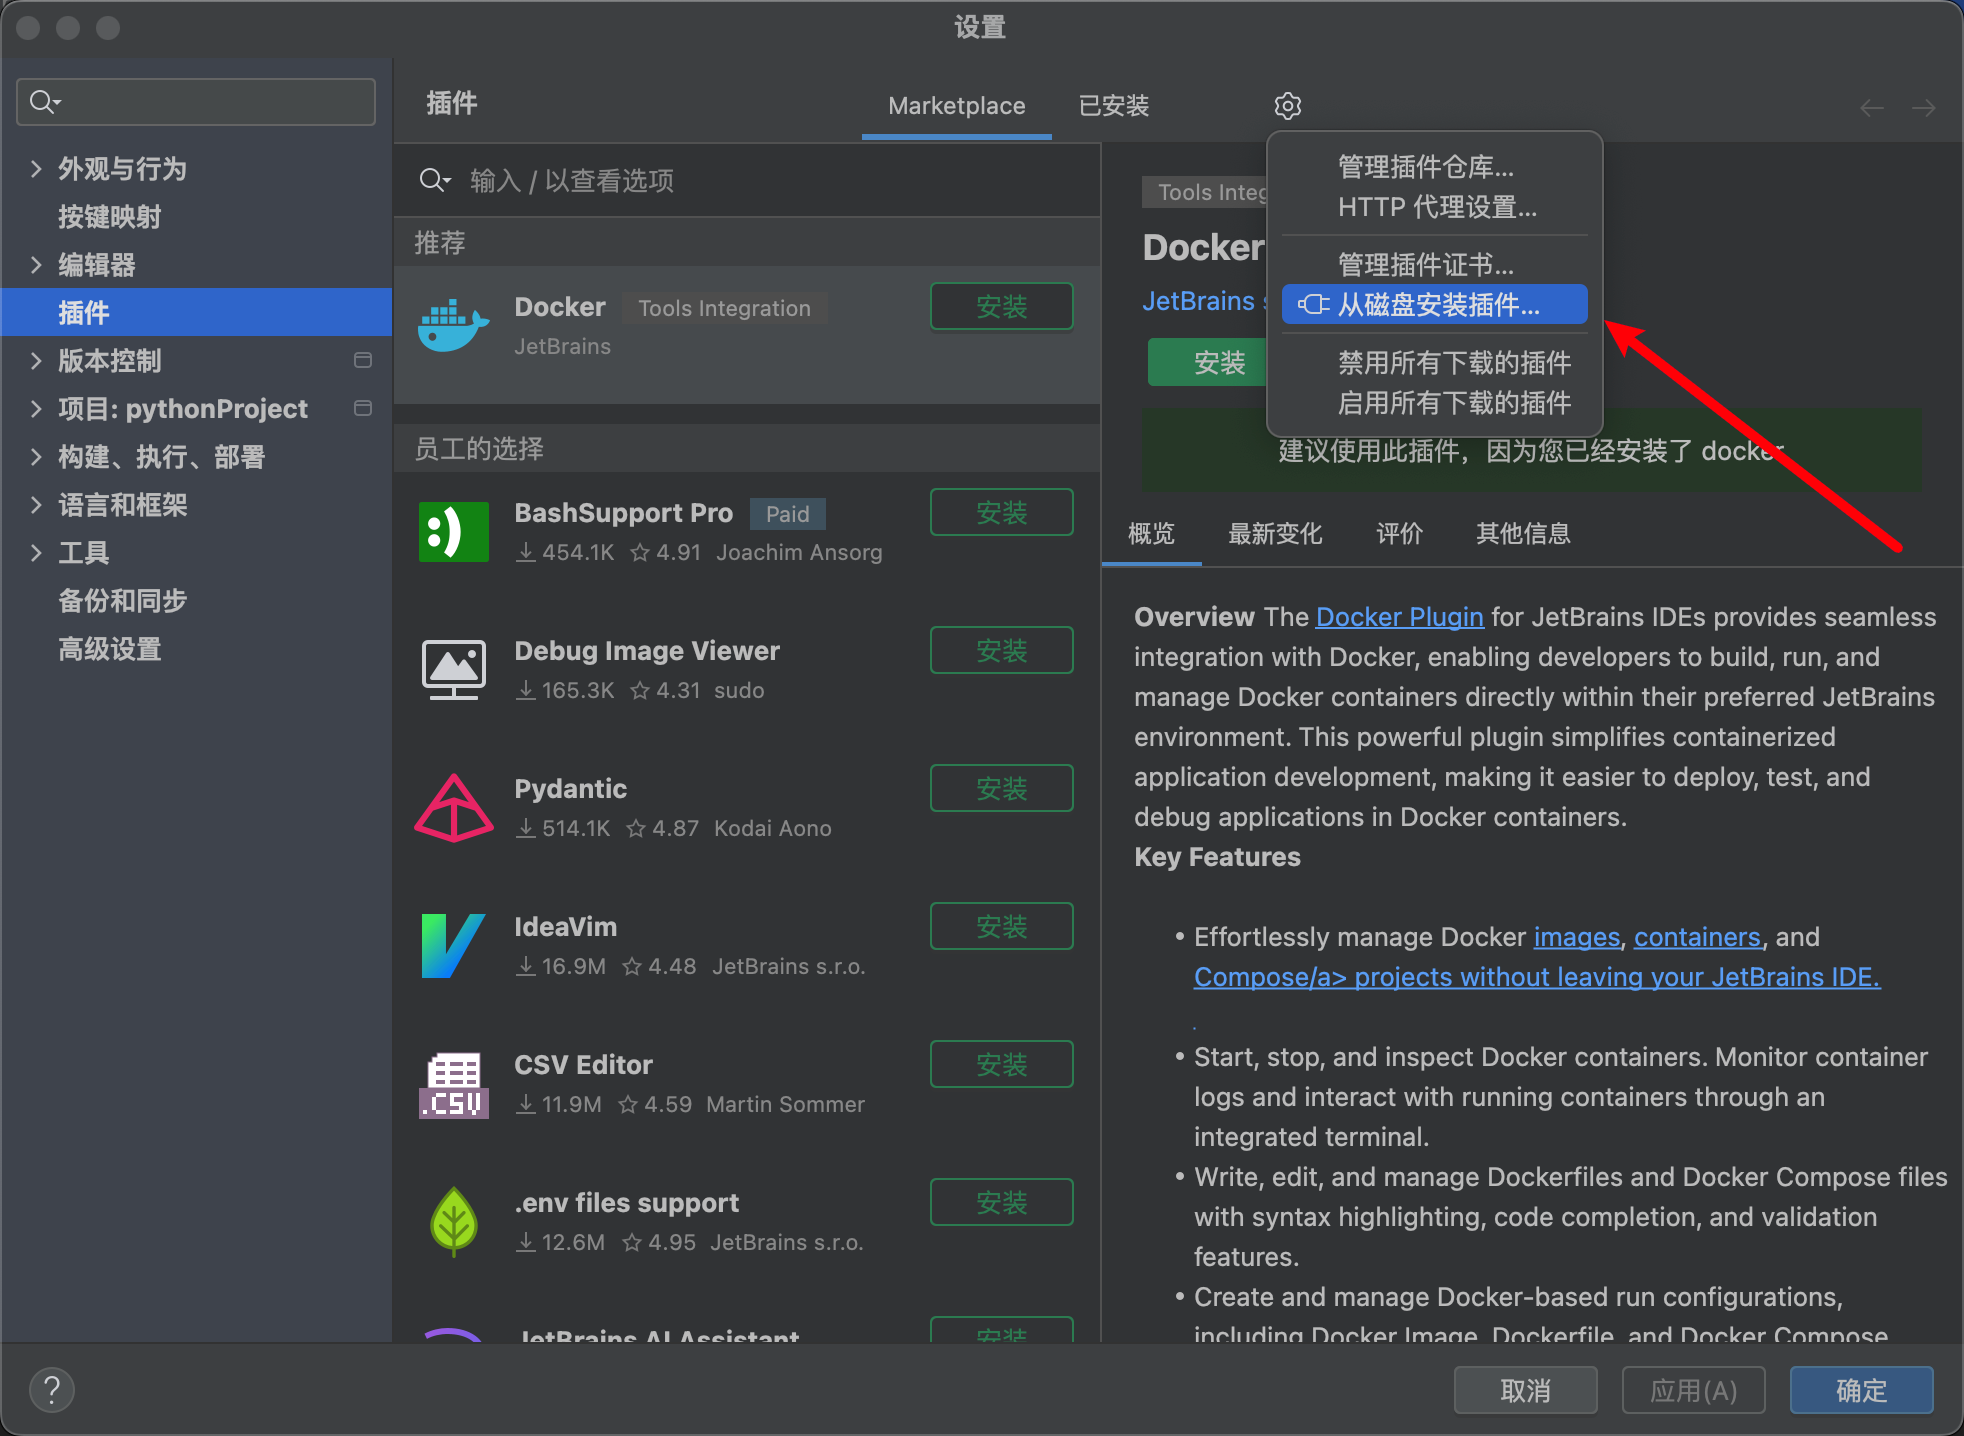Image resolution: width=1964 pixels, height=1436 pixels.
Task: Switch to the 已安装 tab
Action: pos(1113,106)
